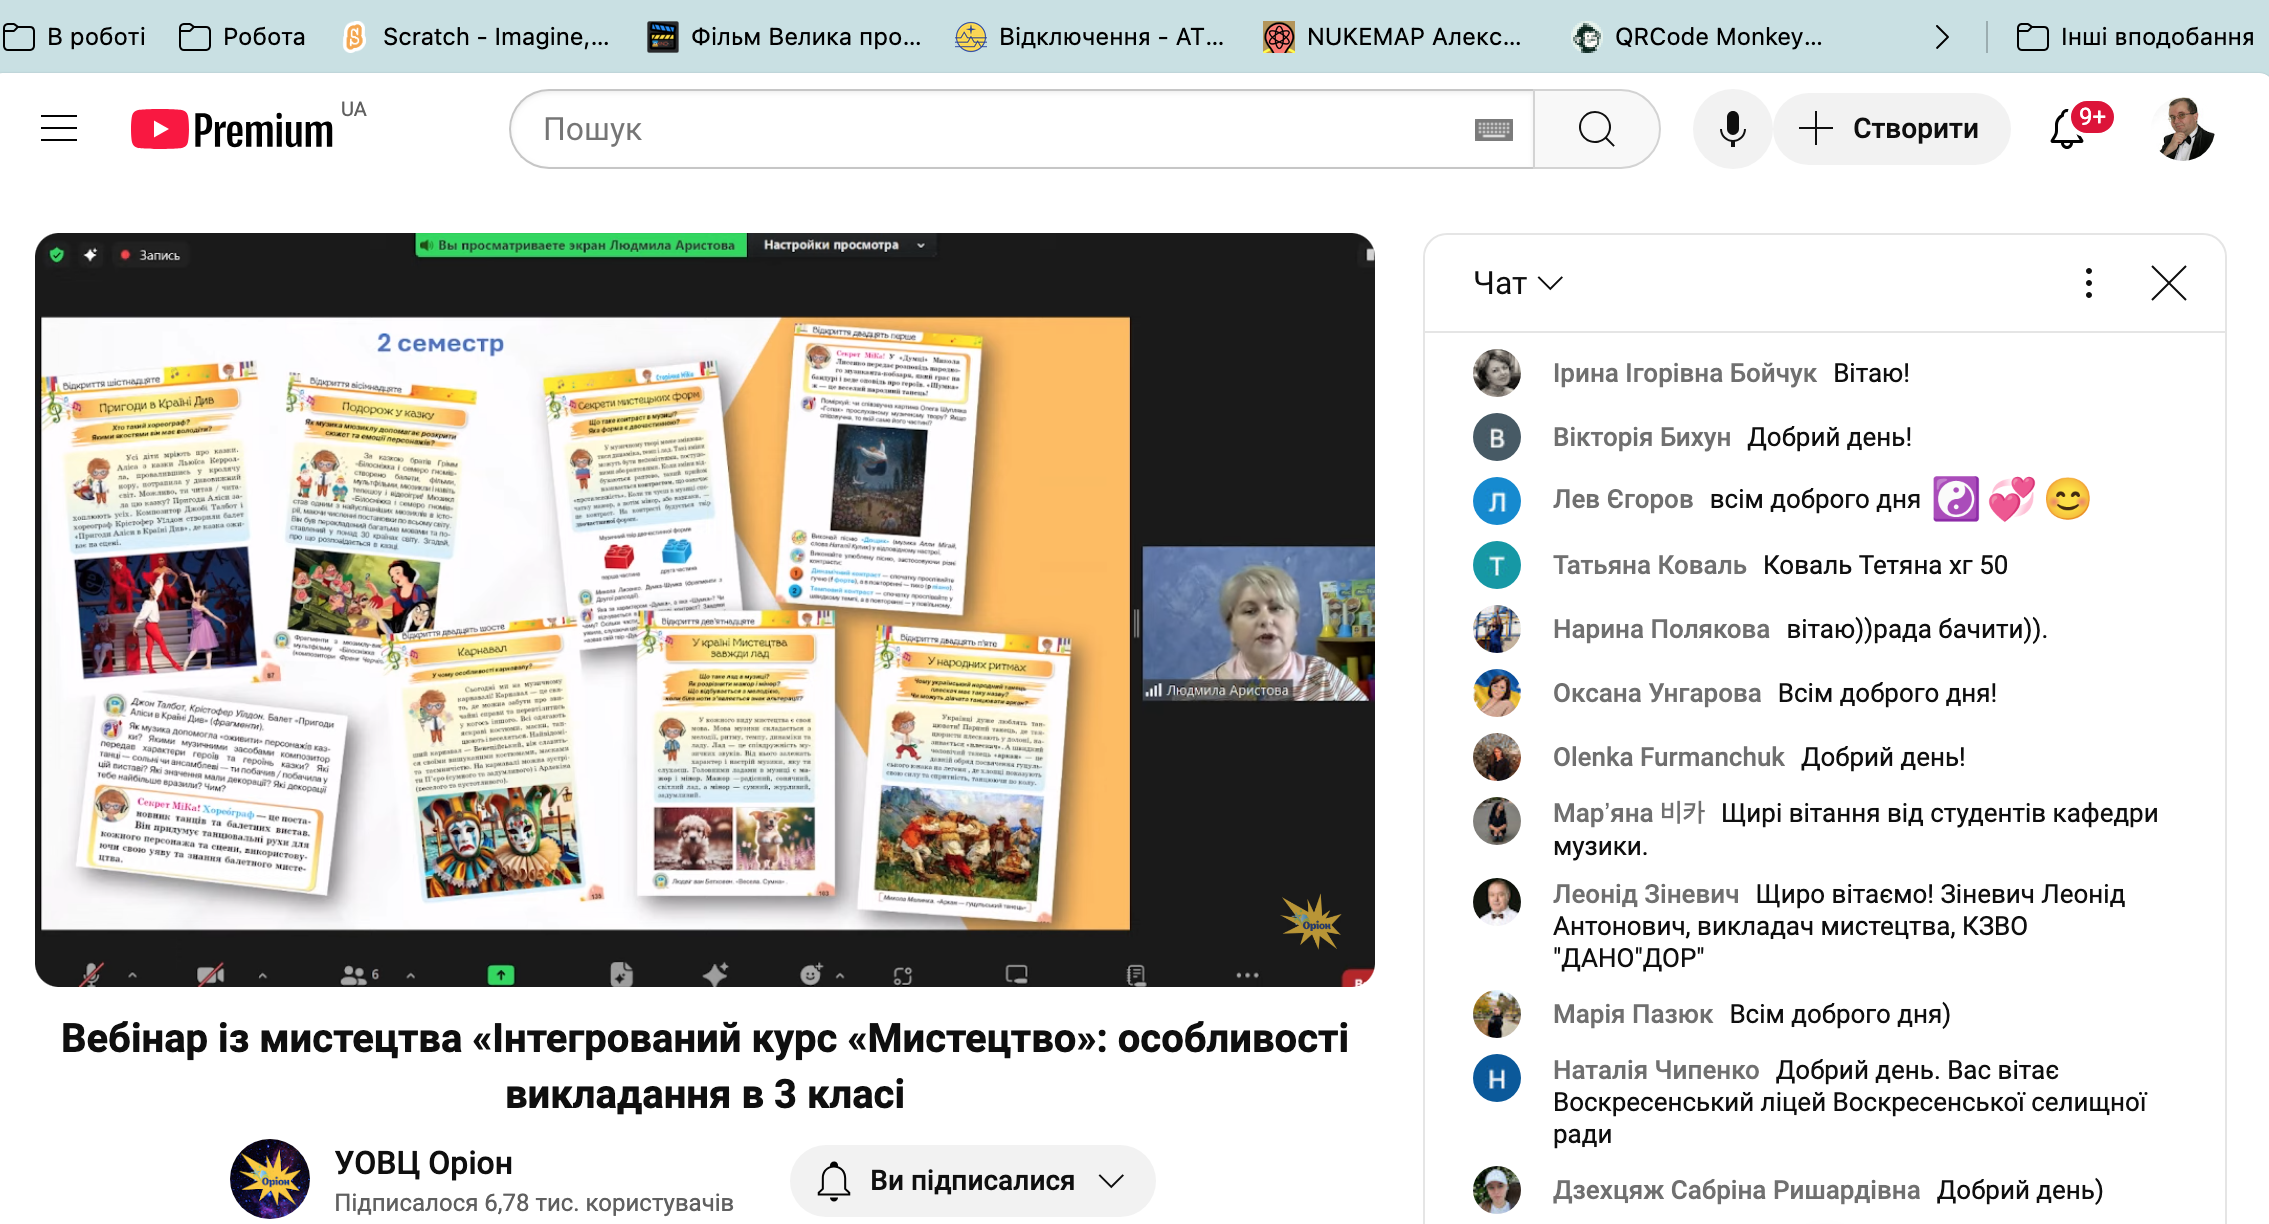This screenshot has width=2269, height=1224.
Task: Open Марія Пазюк's chat avatar
Action: pos(1497,1014)
